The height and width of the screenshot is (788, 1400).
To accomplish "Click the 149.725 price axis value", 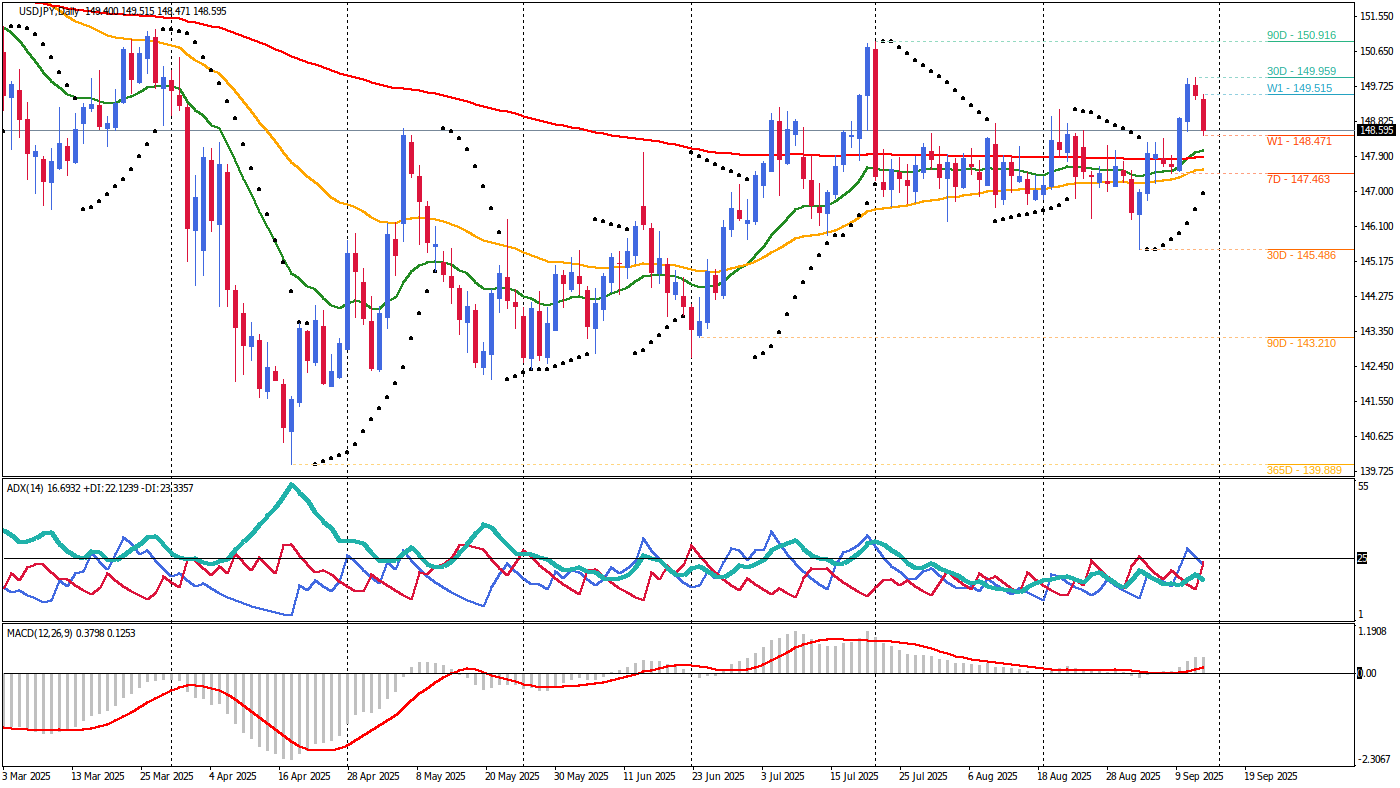I will pyautogui.click(x=1377, y=86).
